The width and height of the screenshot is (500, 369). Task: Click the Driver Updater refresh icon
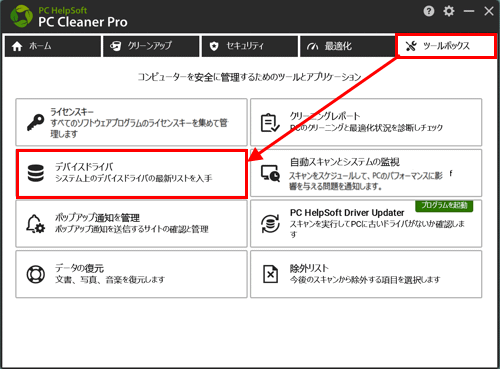tap(270, 224)
